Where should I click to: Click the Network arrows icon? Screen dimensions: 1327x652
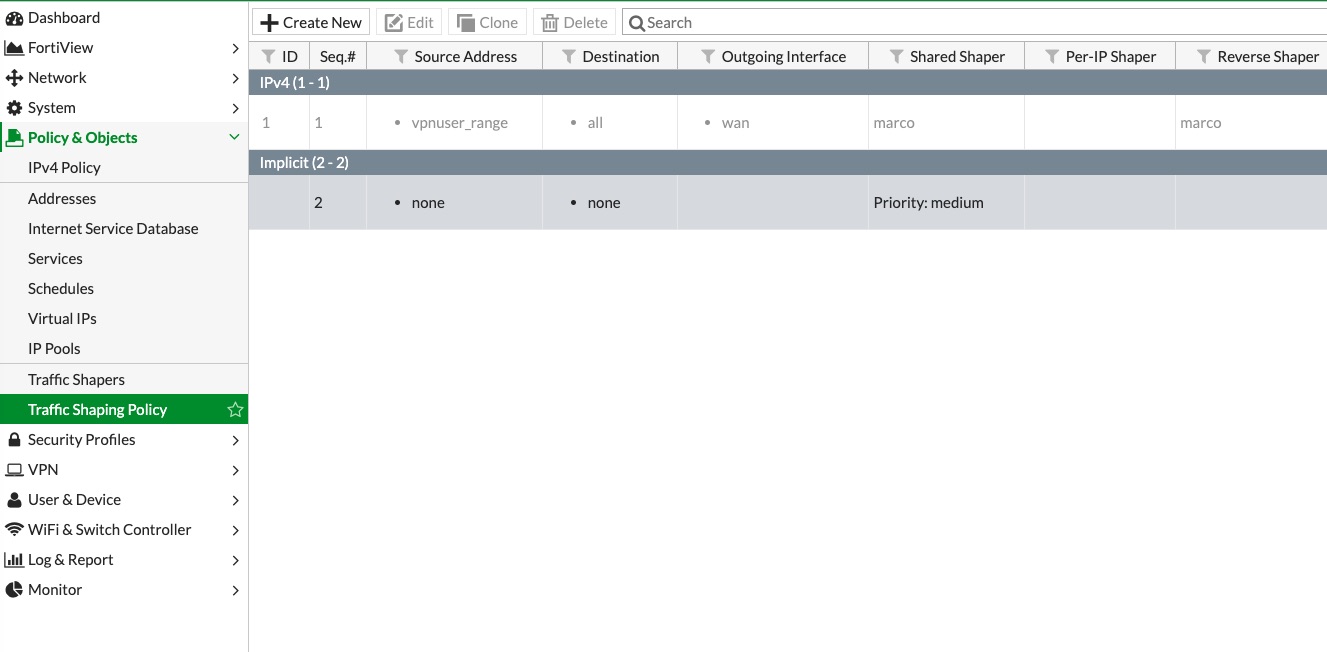pos(14,78)
